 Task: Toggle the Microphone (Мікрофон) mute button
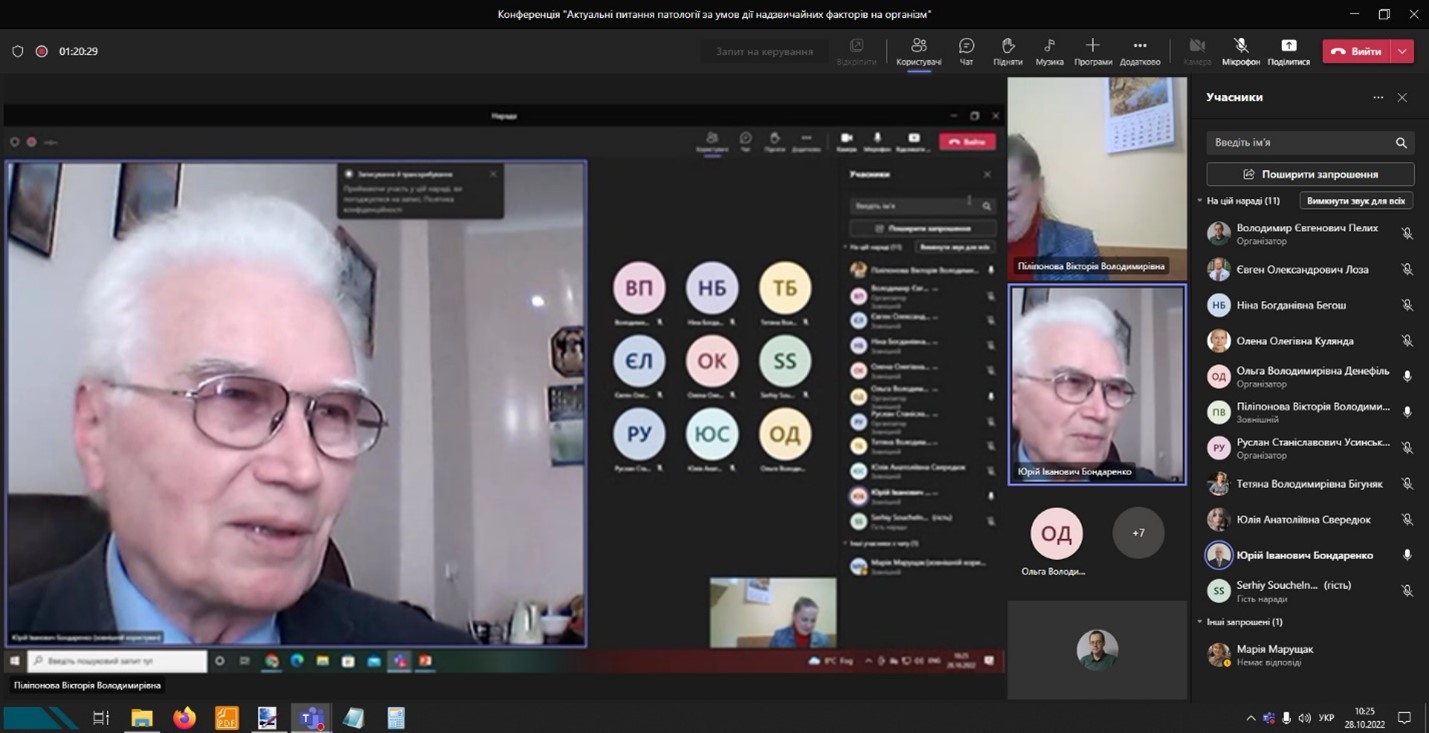pos(1240,47)
